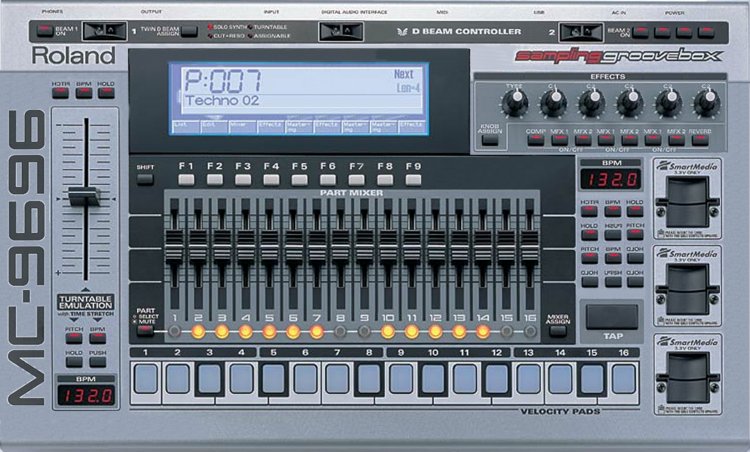The height and width of the screenshot is (452, 750).
Task: Hit velocity pad 11
Action: tap(464, 378)
